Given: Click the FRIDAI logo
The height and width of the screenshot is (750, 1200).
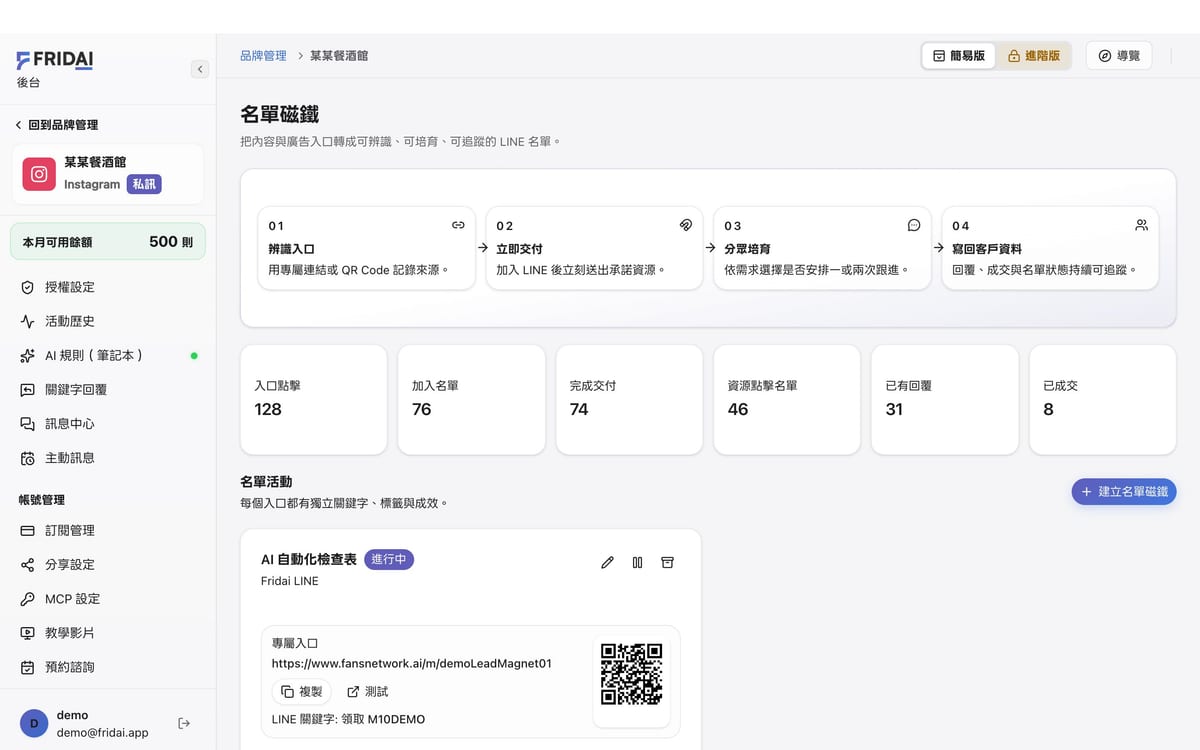Looking at the screenshot, I should click(x=55, y=60).
